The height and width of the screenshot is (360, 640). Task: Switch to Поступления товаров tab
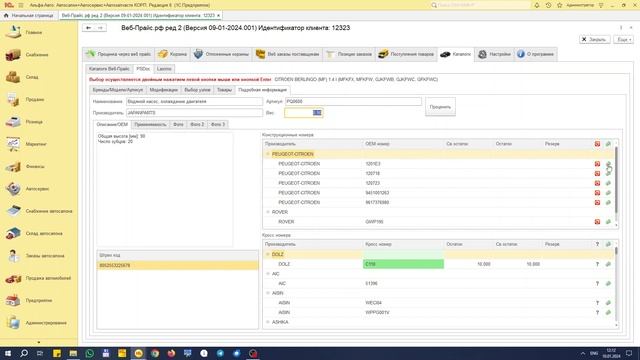click(406, 54)
